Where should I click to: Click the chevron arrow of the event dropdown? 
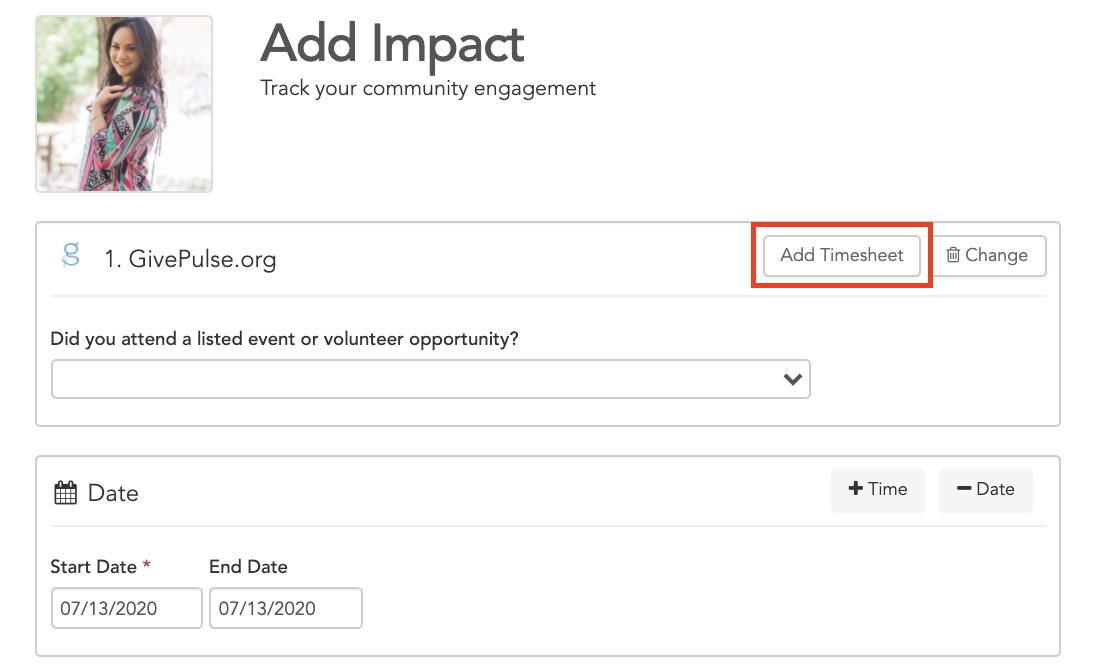(x=792, y=379)
